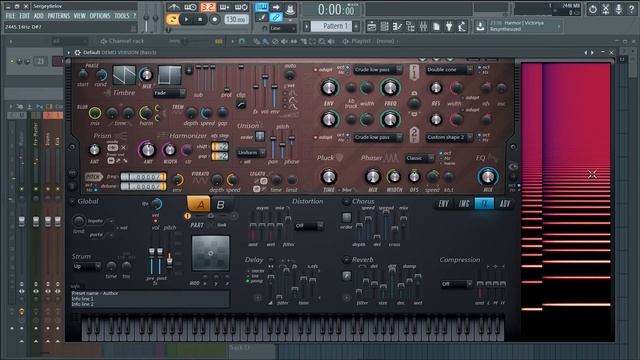Open the TOOLS menu
This screenshot has width=640, height=360.
[x=122, y=16]
